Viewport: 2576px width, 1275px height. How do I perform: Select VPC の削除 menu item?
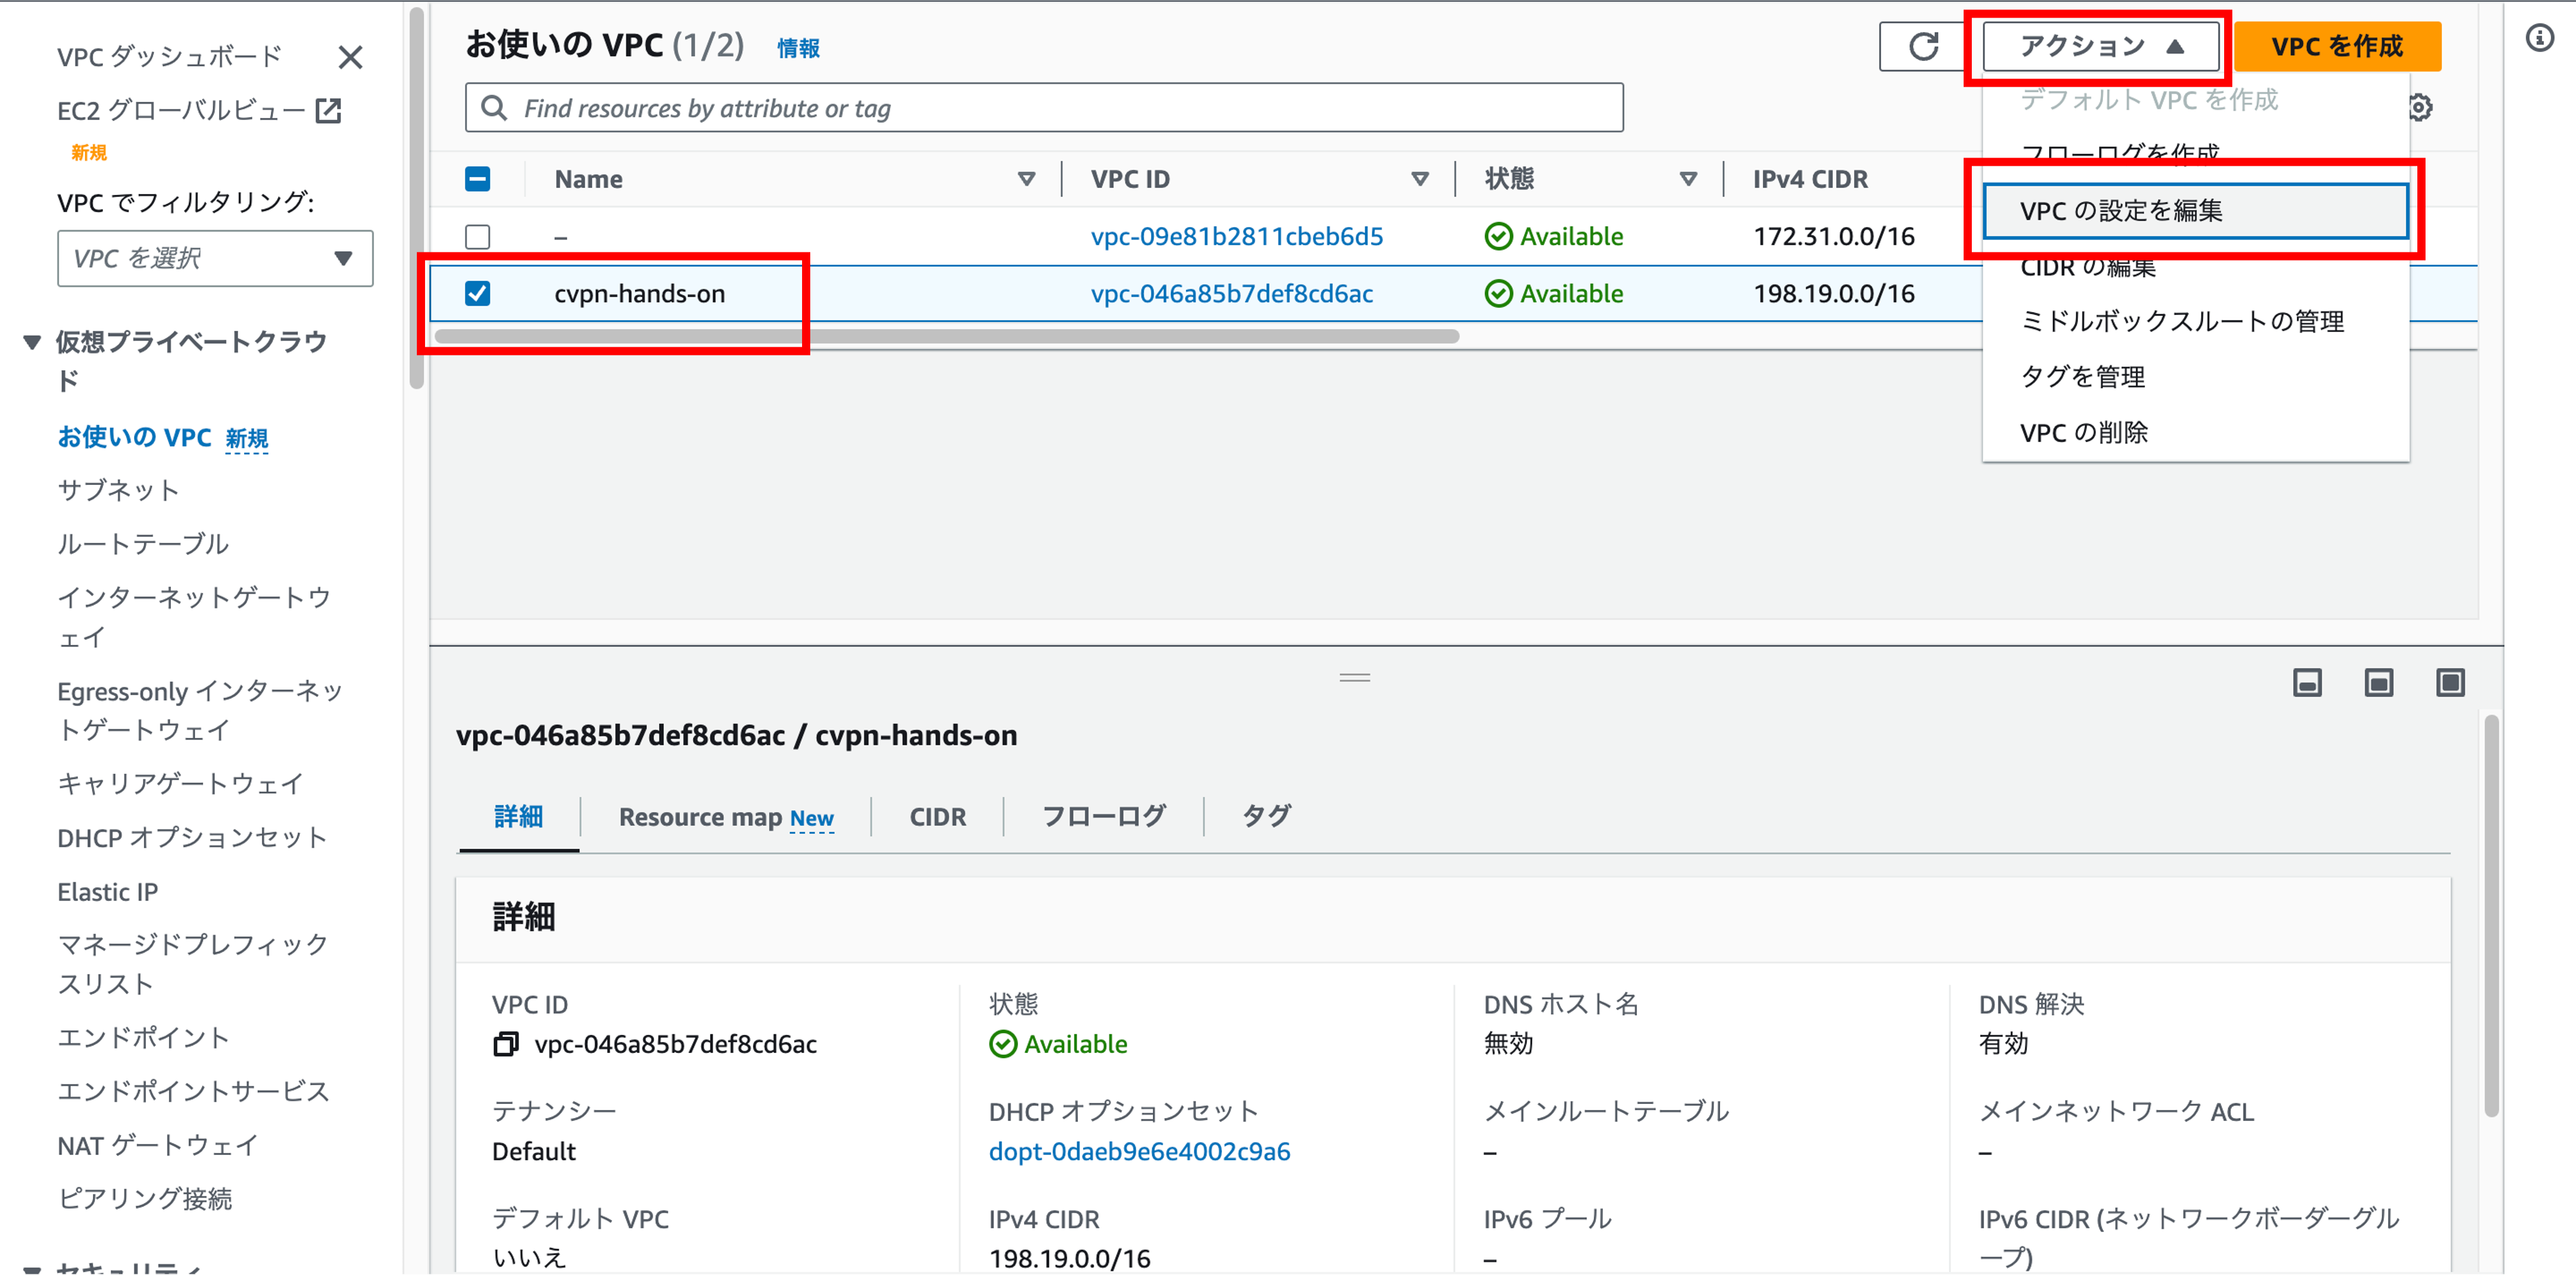pyautogui.click(x=2196, y=433)
